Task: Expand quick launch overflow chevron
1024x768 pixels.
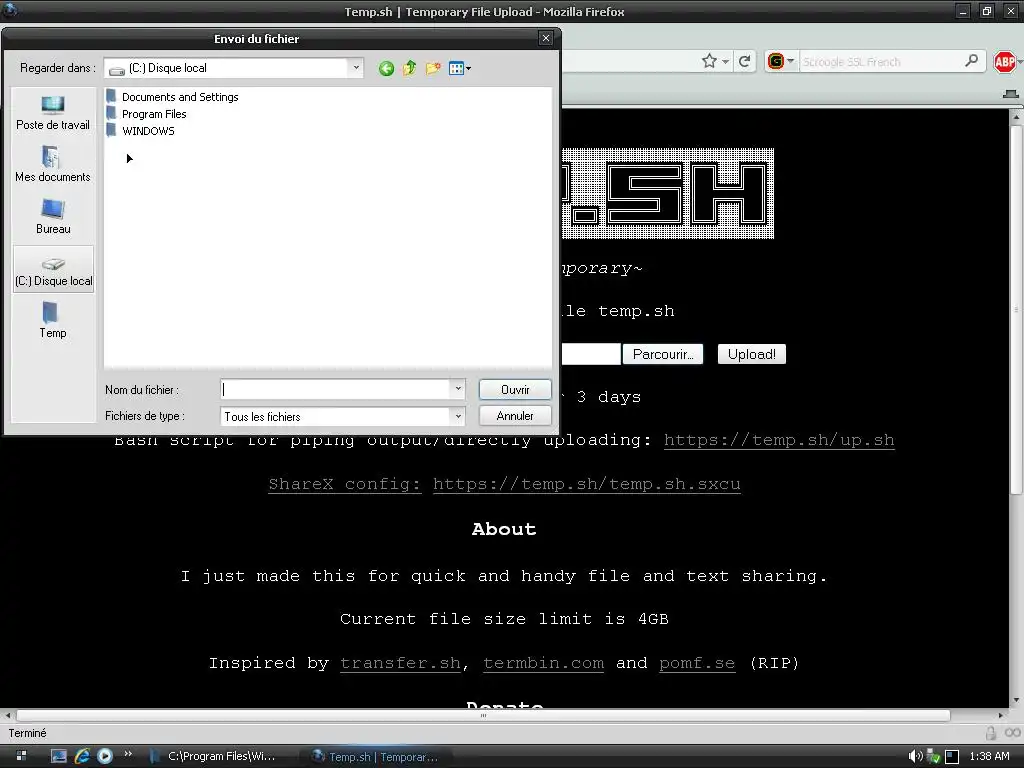Action: pos(128,754)
